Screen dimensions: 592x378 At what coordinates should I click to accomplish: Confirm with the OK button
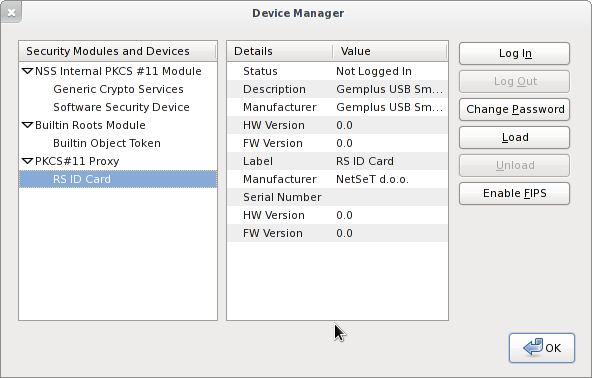click(542, 348)
